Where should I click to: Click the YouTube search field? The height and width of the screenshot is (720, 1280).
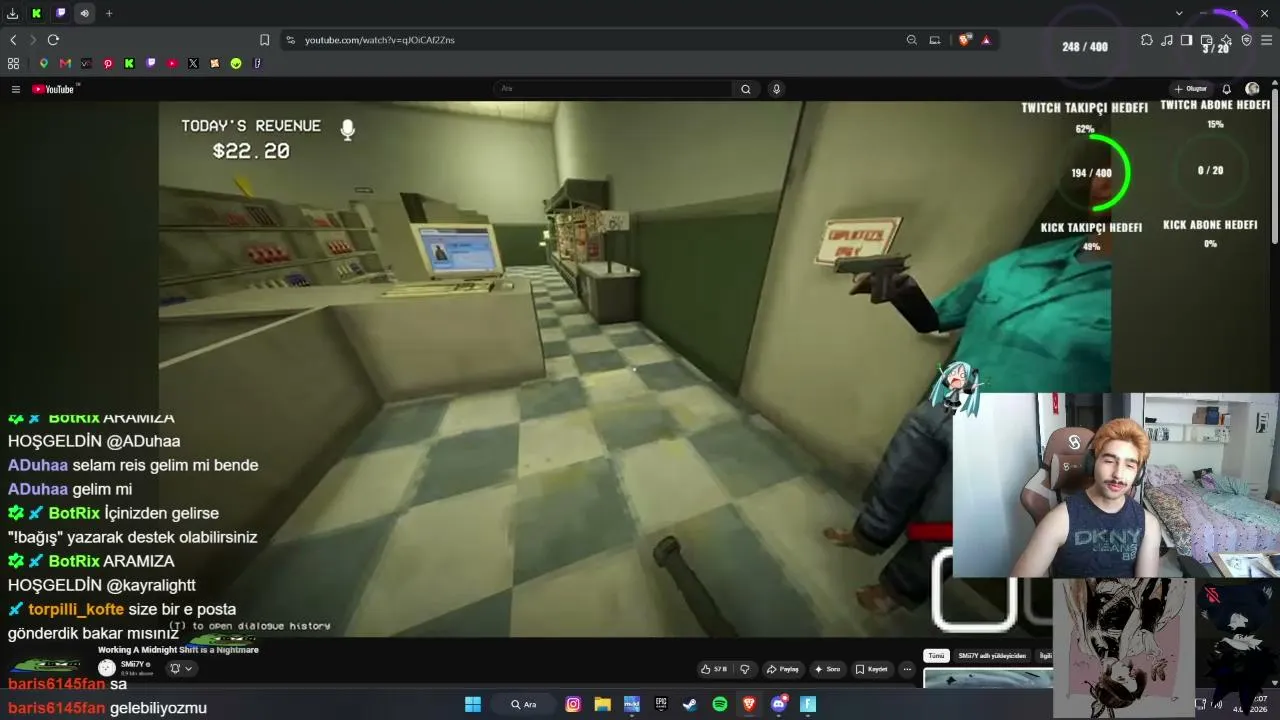click(613, 89)
